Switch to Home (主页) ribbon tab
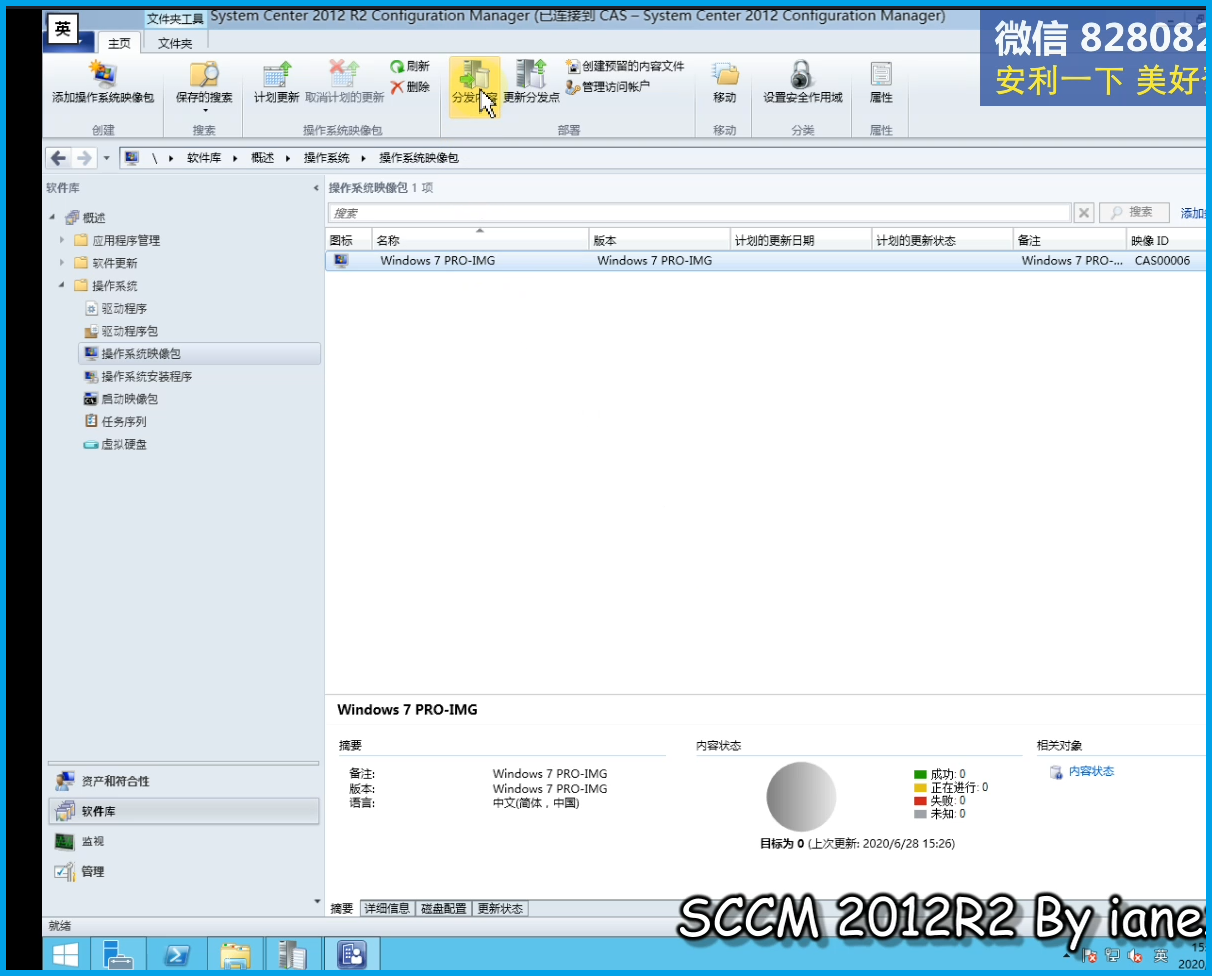1212x976 pixels. click(119, 43)
